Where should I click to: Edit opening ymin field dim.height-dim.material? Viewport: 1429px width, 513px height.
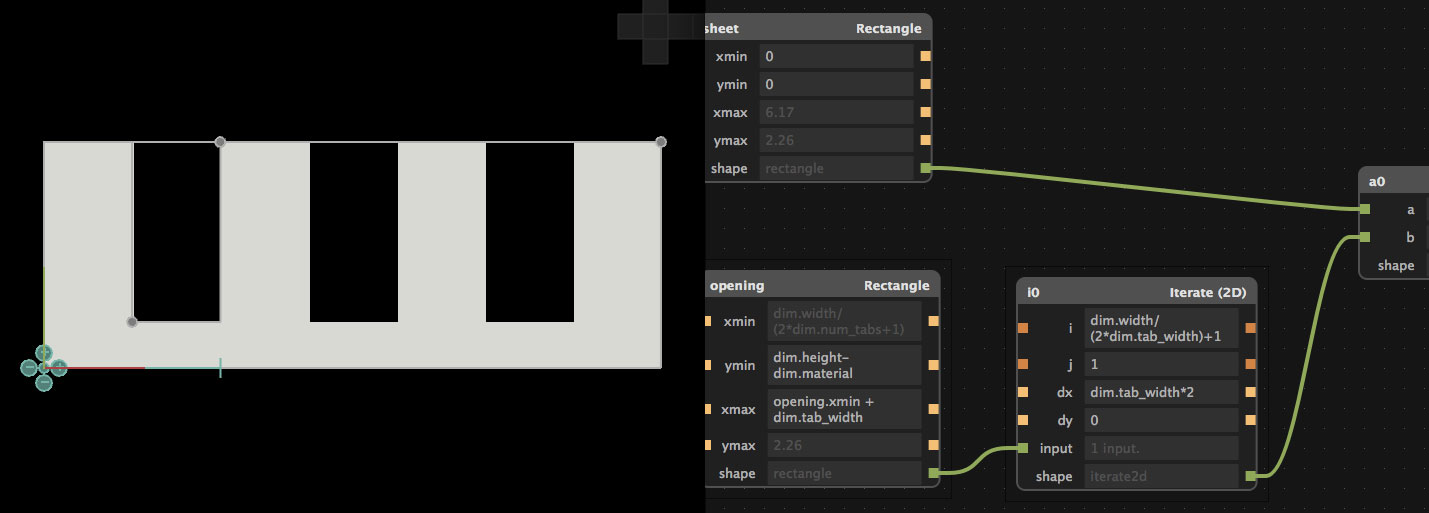844,365
